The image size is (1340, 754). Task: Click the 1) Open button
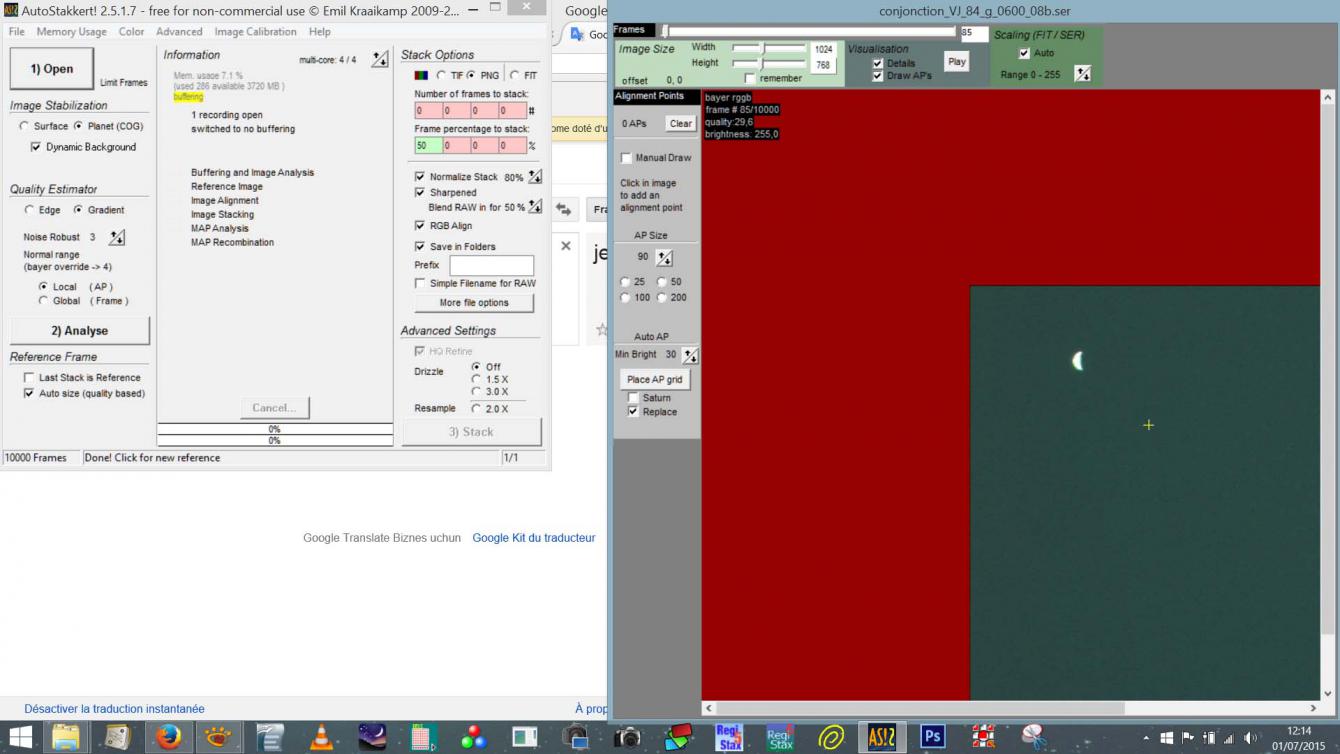(x=52, y=69)
